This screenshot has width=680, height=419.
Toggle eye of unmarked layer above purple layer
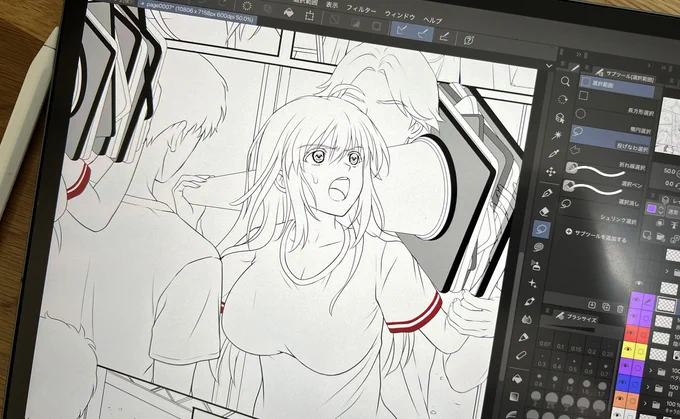coord(639,283)
